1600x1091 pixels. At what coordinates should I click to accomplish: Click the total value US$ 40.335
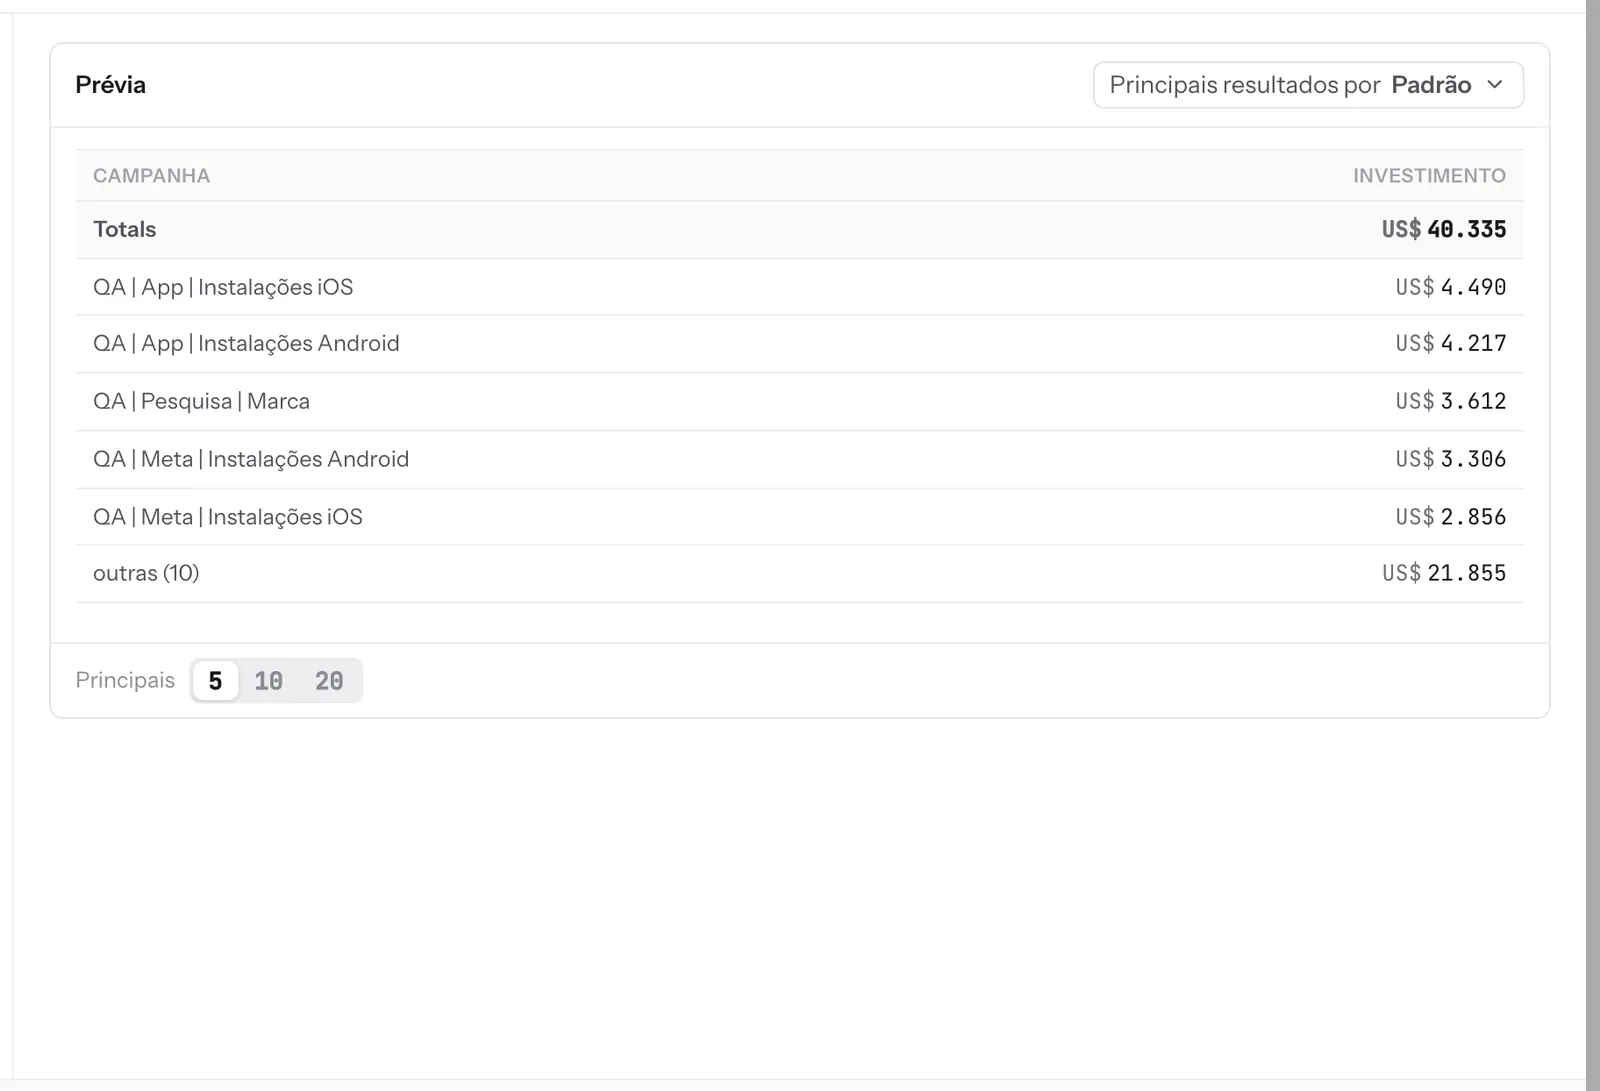tap(1443, 229)
